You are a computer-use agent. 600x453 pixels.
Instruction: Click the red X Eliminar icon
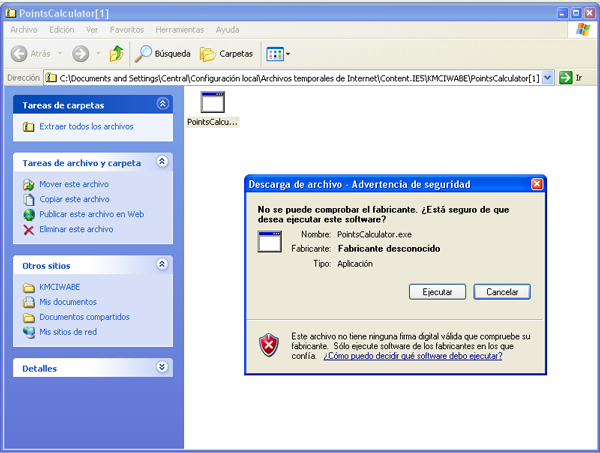(29, 230)
